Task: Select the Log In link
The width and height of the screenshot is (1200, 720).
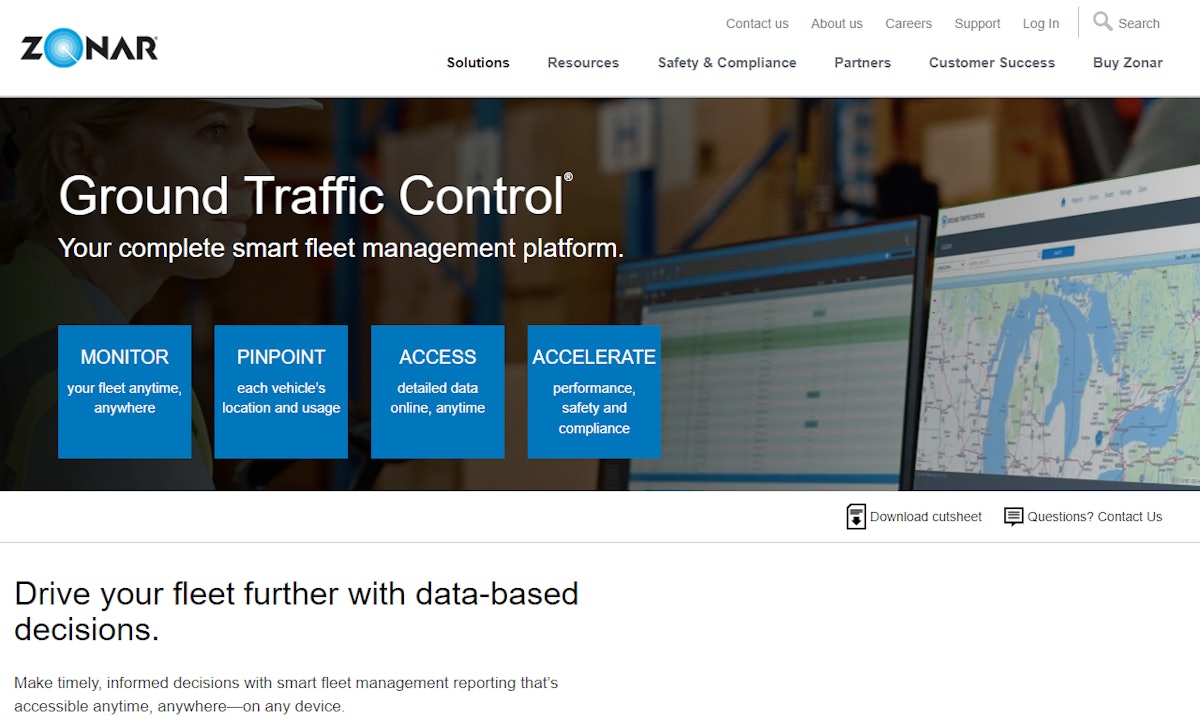Action: [x=1041, y=23]
